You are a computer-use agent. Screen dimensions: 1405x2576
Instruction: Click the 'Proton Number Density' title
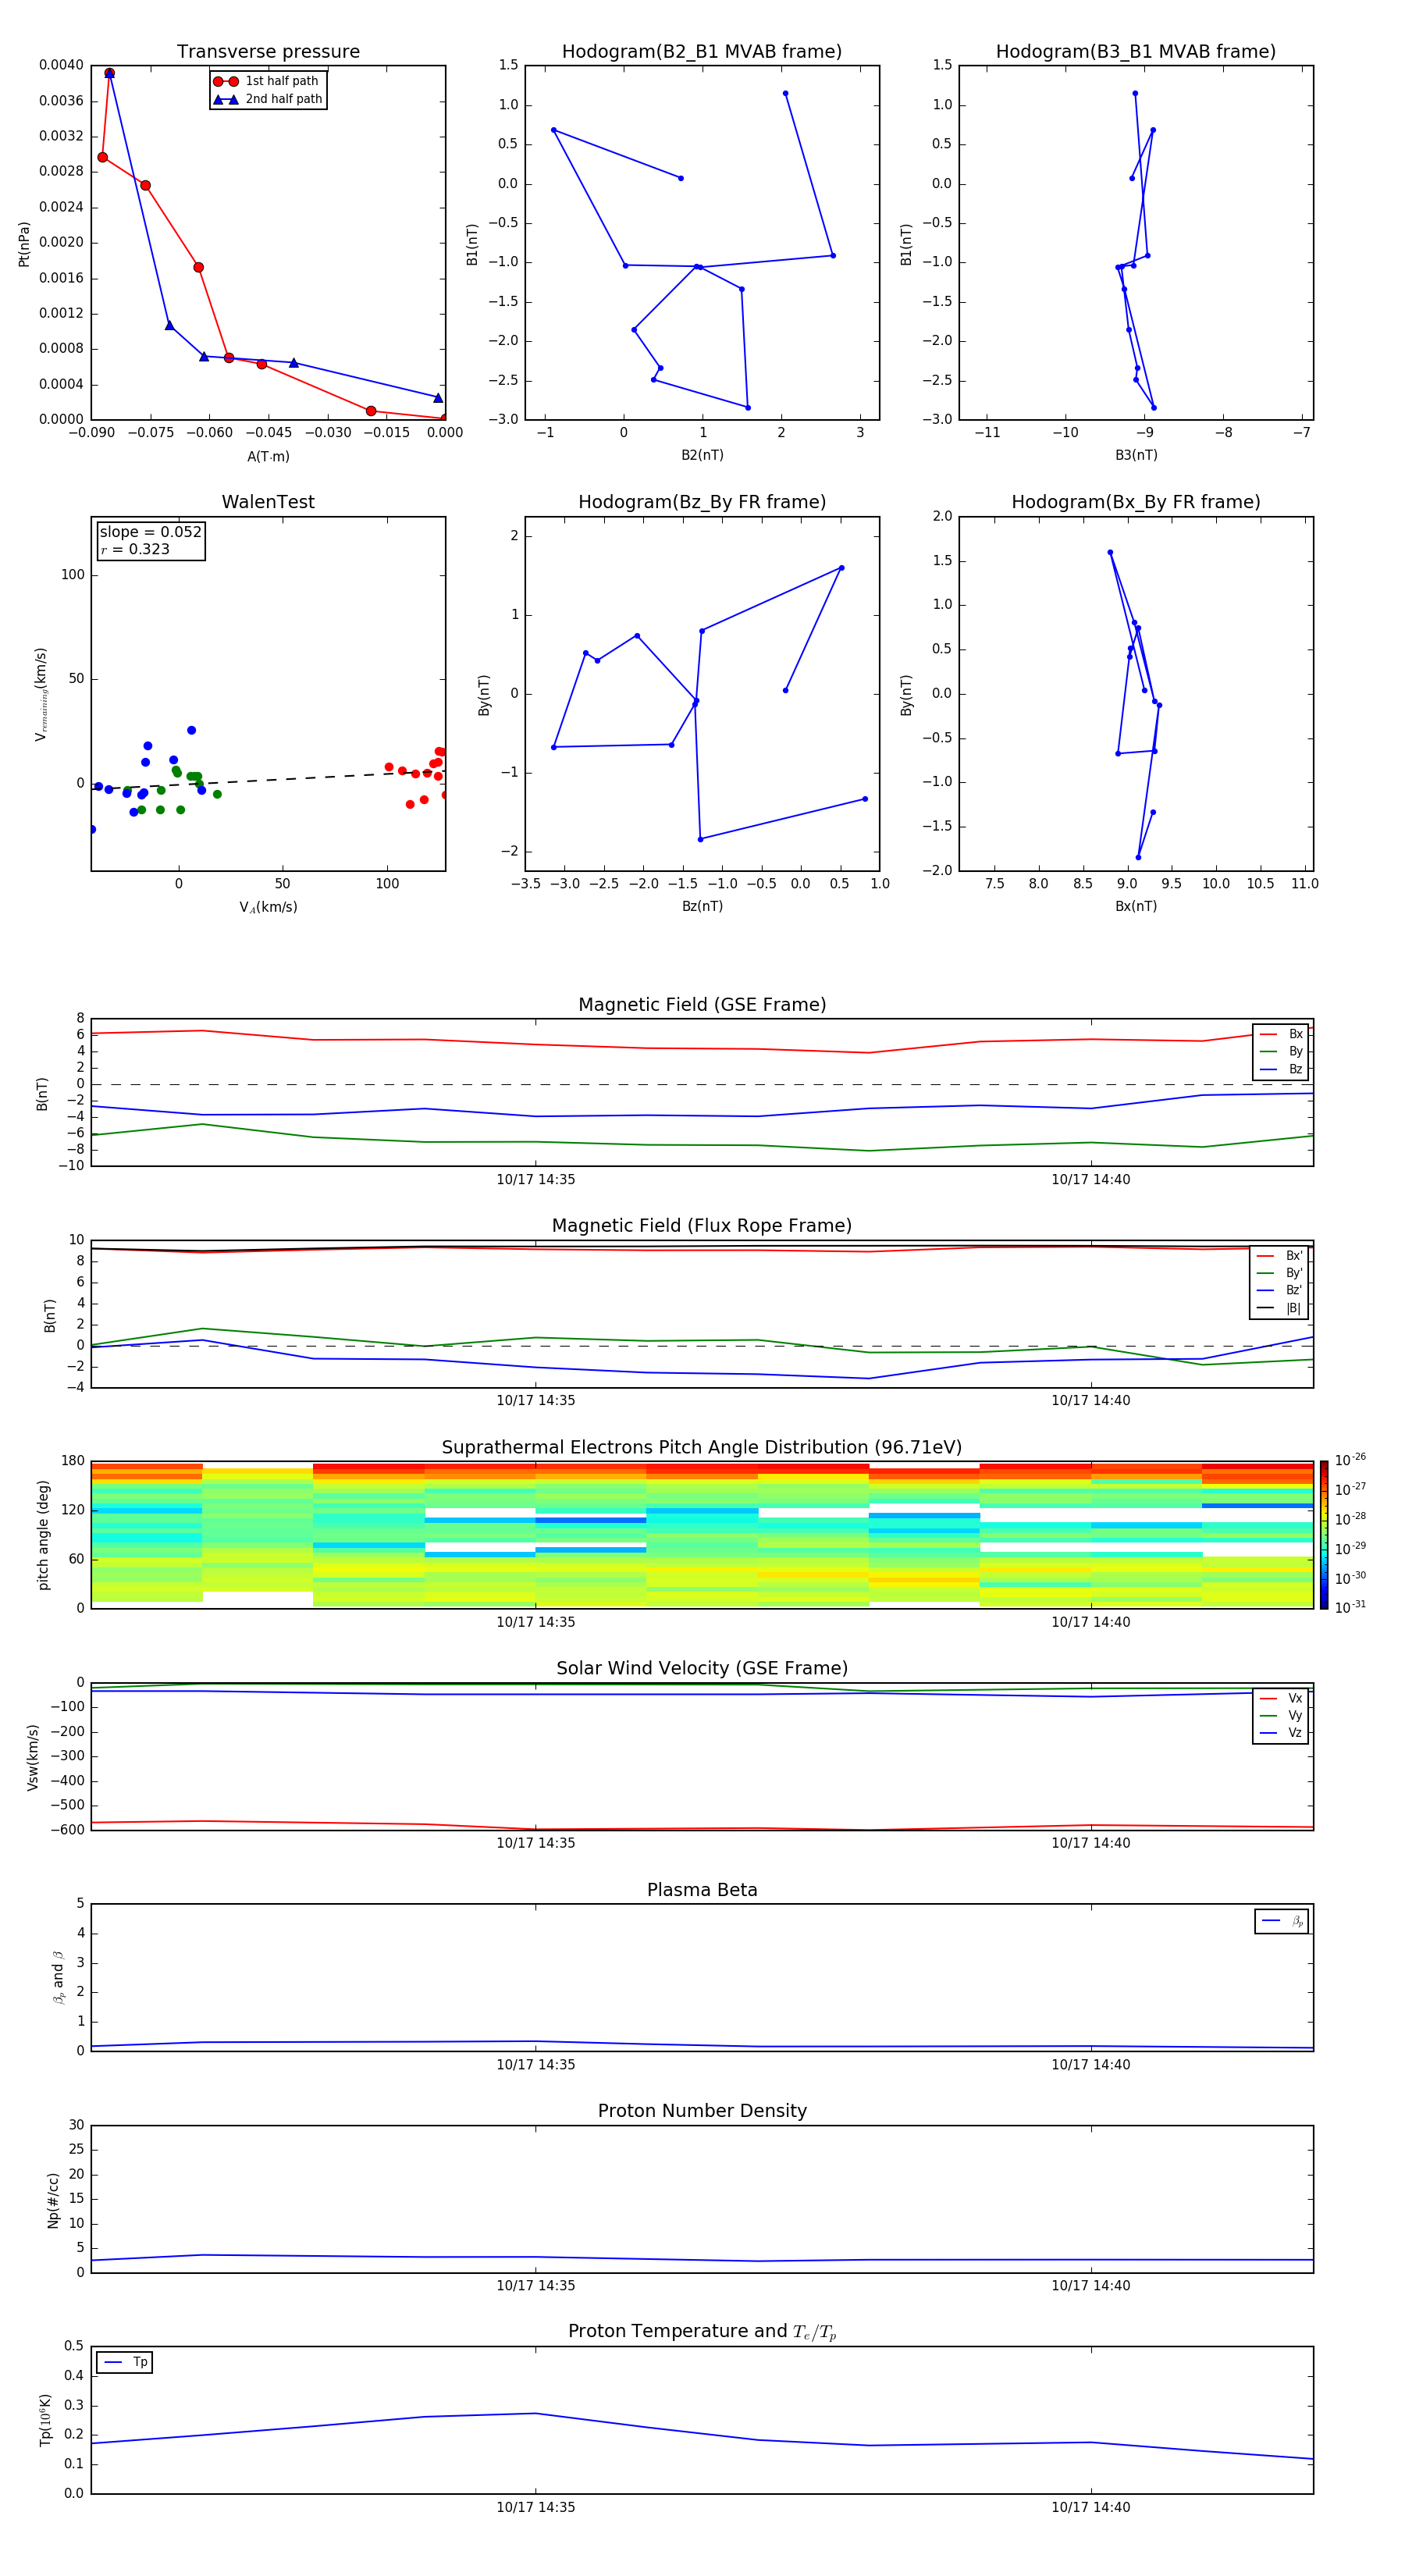[702, 2111]
